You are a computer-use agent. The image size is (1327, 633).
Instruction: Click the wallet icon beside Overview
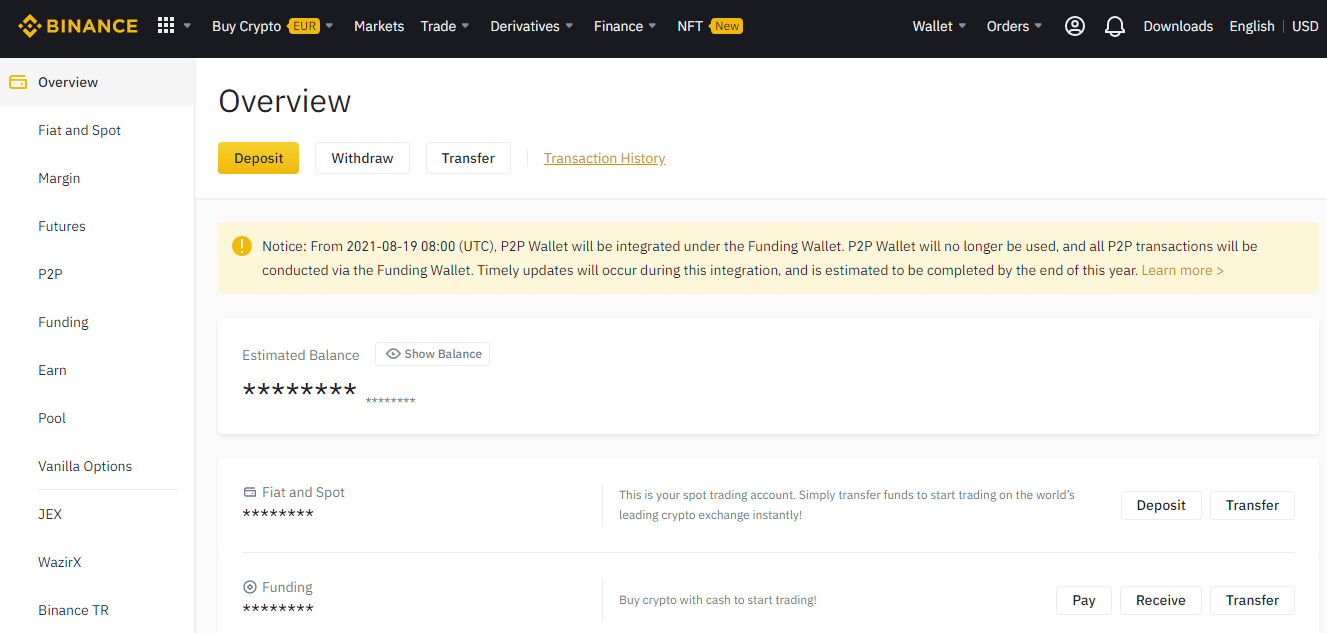(x=18, y=82)
